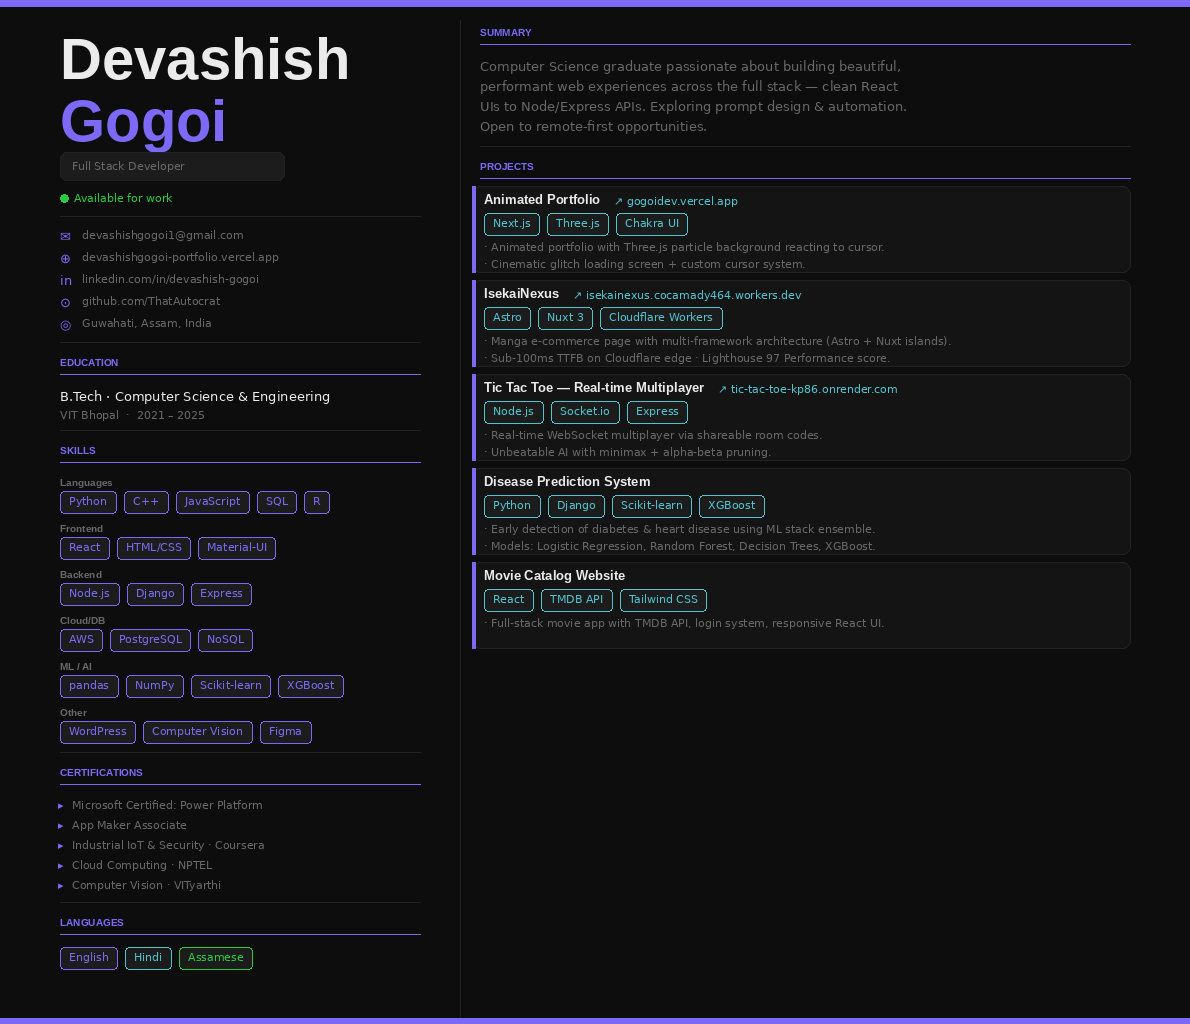The width and height of the screenshot is (1190, 1024).
Task: Click the Disease Prediction System title
Action: (567, 482)
